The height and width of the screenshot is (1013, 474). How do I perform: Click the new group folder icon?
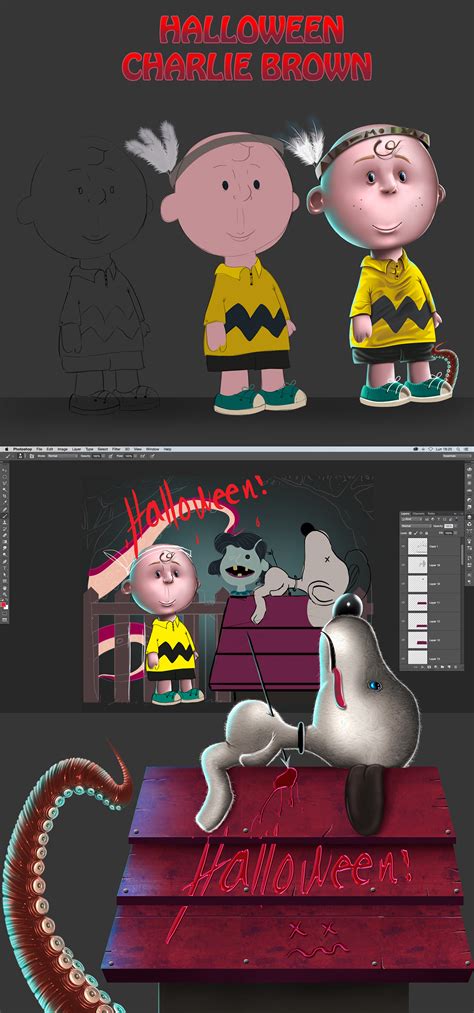[x=442, y=667]
